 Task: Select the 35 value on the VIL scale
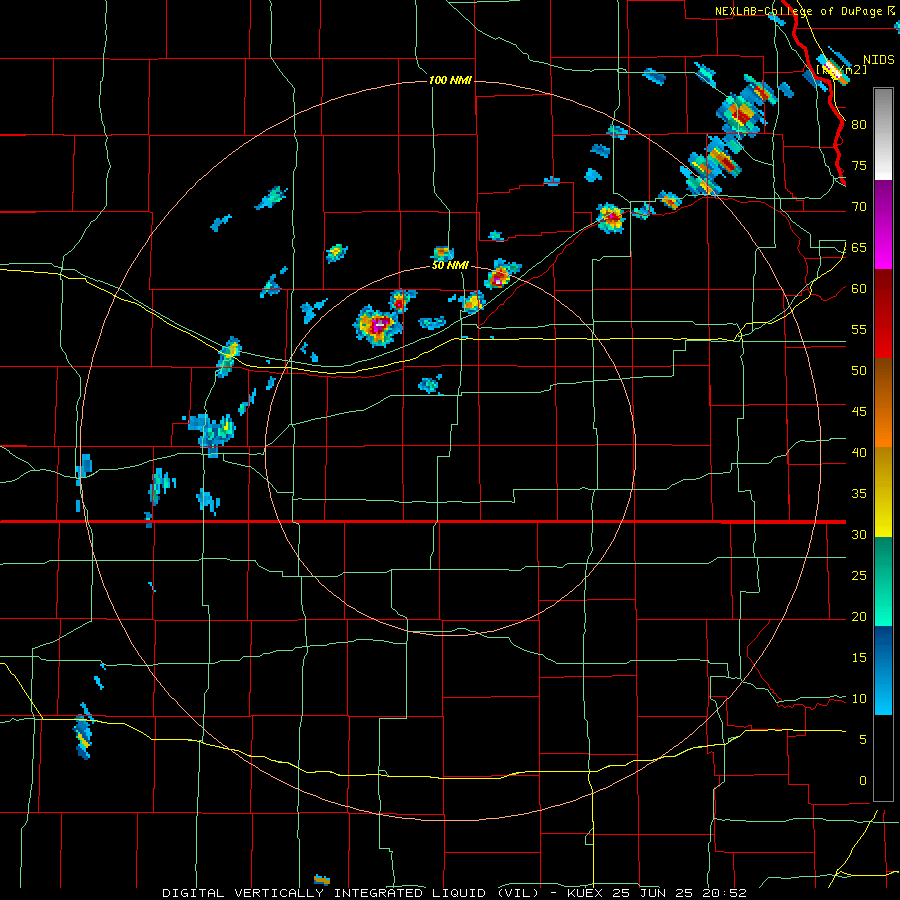(x=859, y=494)
